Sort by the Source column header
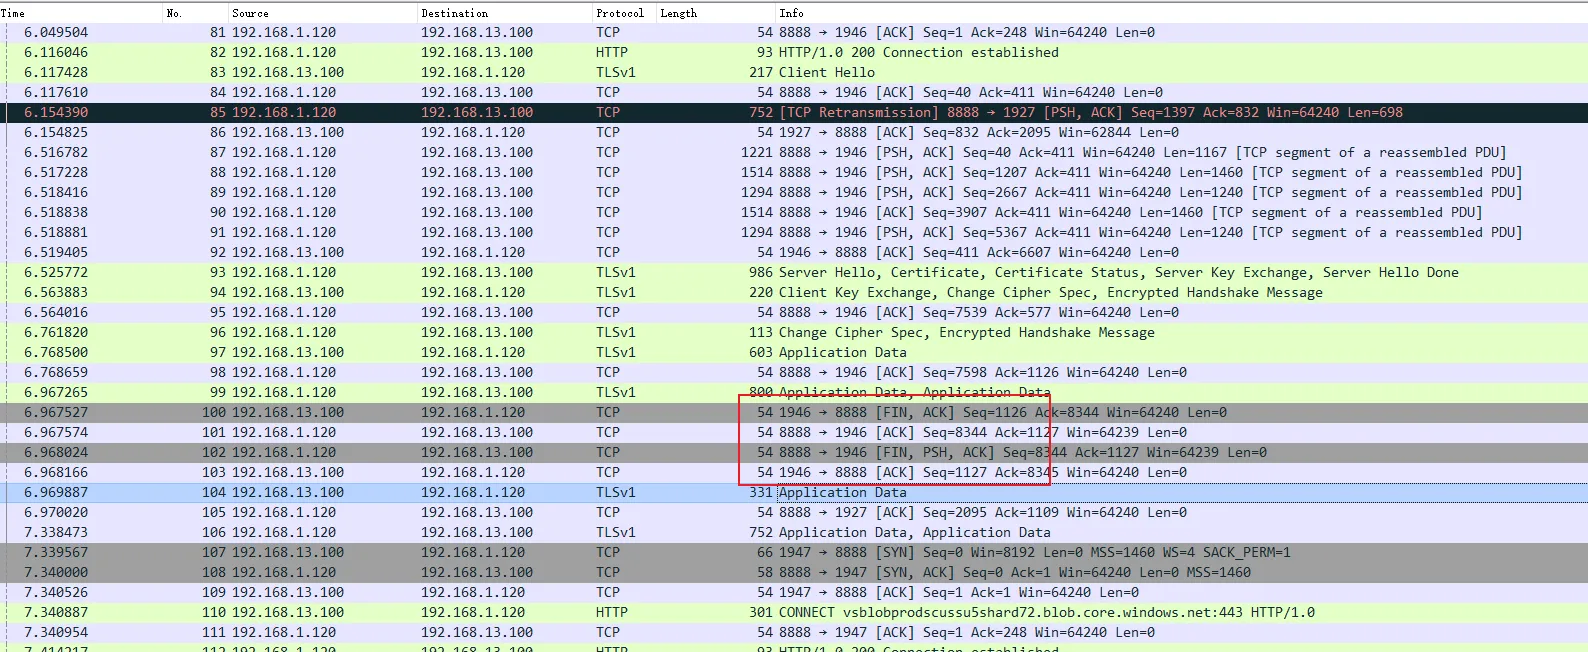The image size is (1588, 652). [250, 13]
